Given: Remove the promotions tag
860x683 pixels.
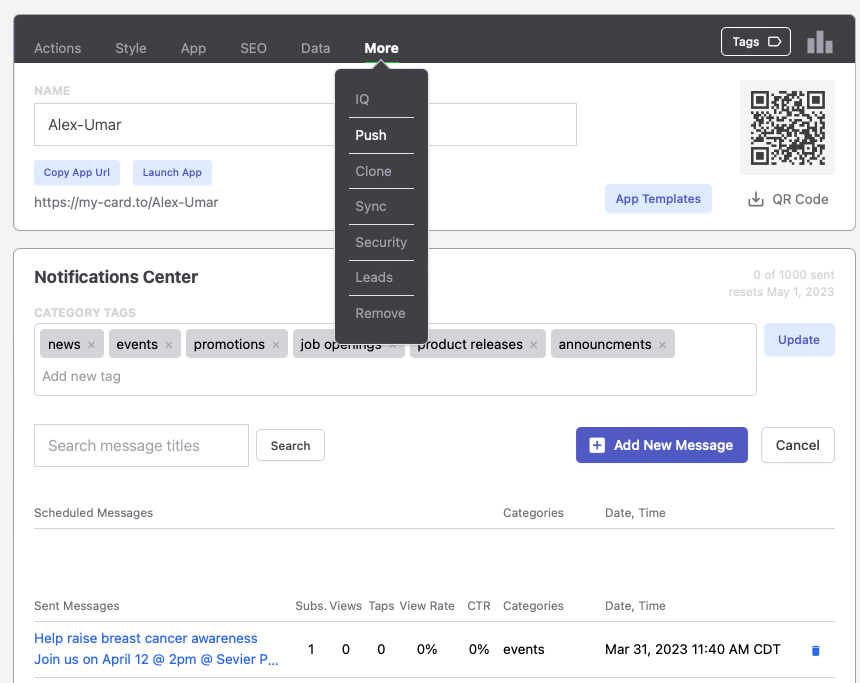Looking at the screenshot, I should click(276, 345).
